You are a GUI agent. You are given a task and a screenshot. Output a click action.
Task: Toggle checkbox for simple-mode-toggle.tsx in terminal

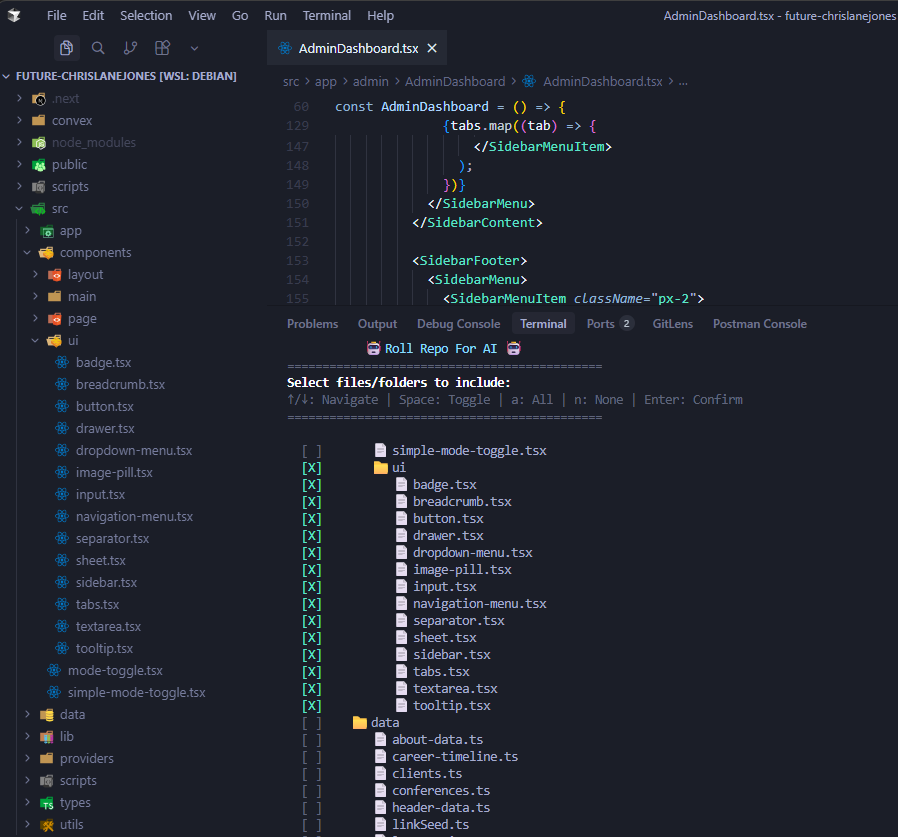pyautogui.click(x=312, y=451)
